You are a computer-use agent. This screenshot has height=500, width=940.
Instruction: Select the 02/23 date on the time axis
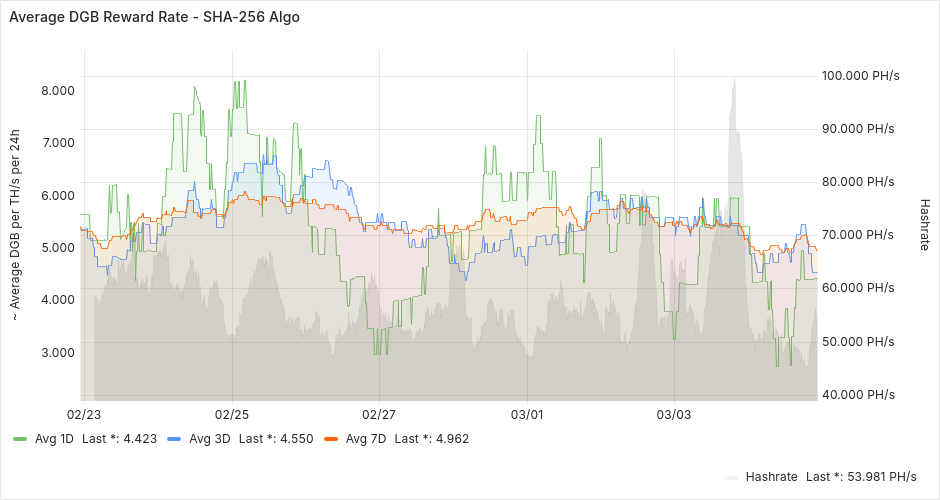tap(84, 414)
